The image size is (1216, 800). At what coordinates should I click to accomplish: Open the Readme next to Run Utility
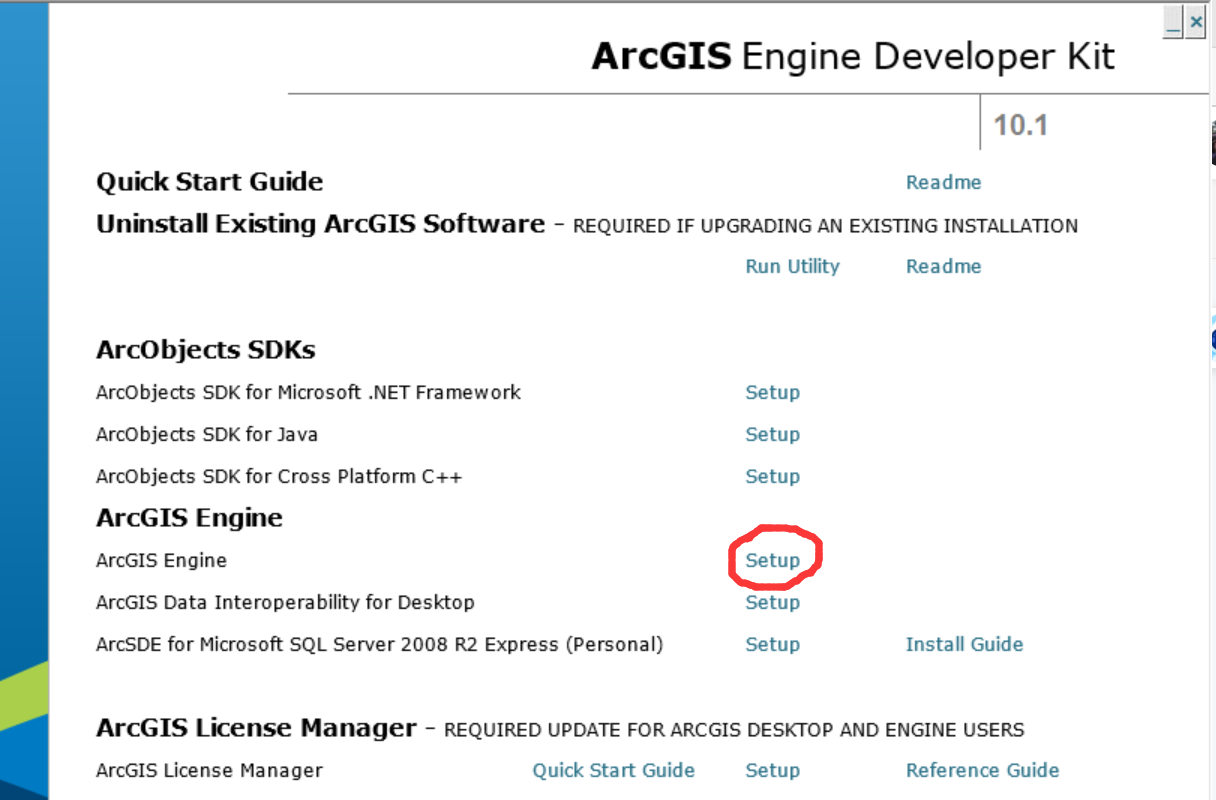[x=943, y=266]
